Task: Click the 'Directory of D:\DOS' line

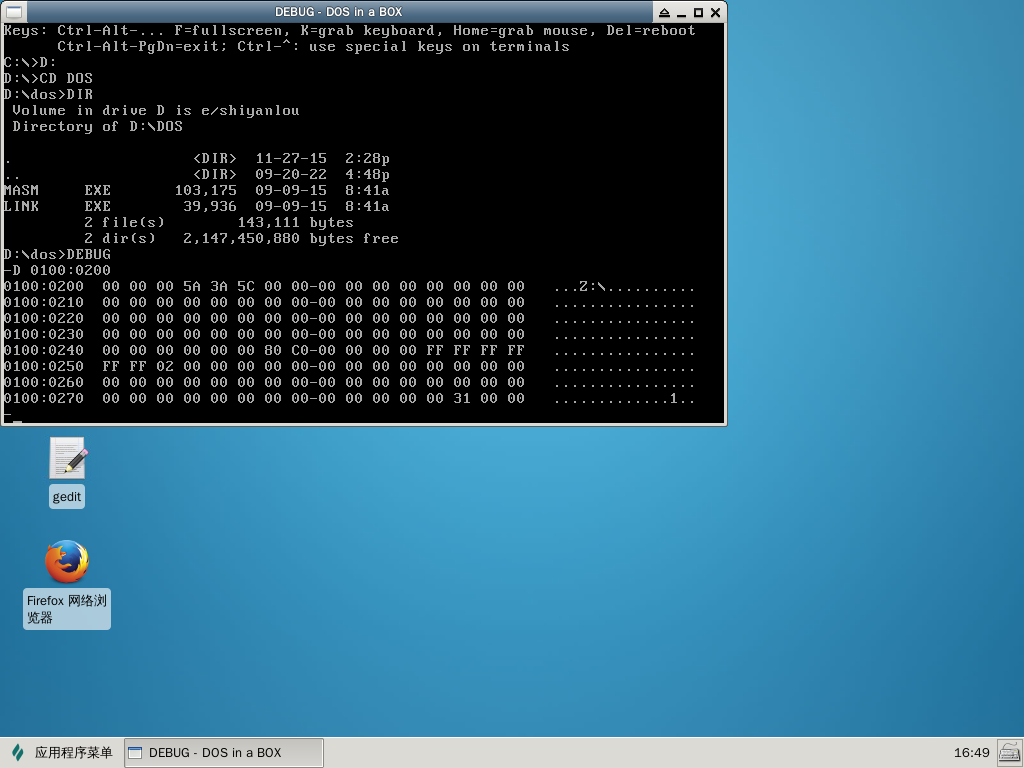Action: (97, 126)
